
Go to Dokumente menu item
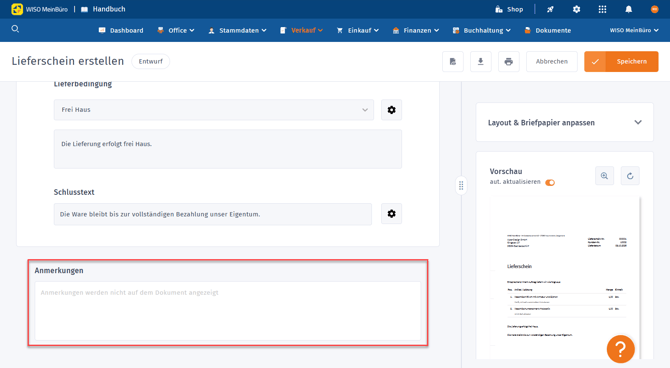tap(547, 30)
